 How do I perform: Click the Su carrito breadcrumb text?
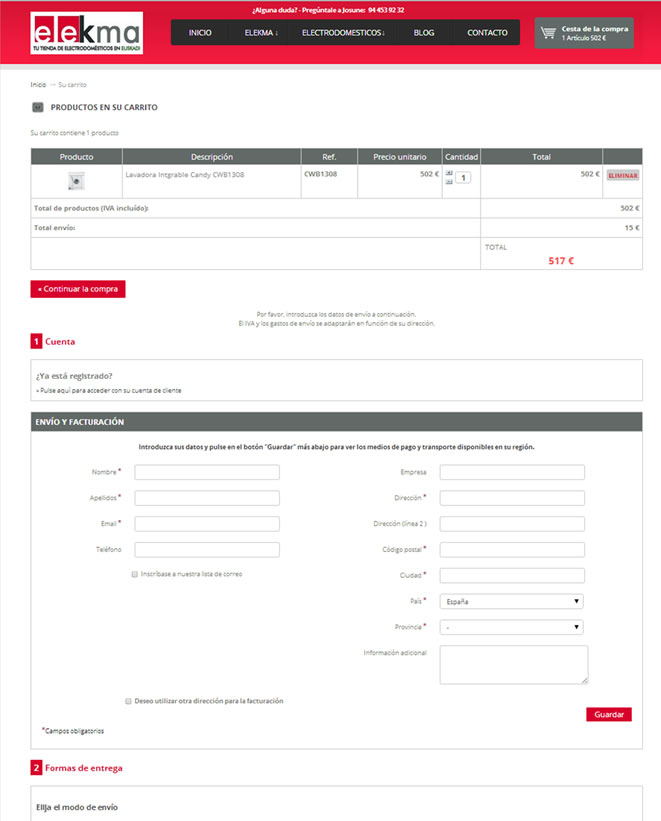(x=72, y=84)
